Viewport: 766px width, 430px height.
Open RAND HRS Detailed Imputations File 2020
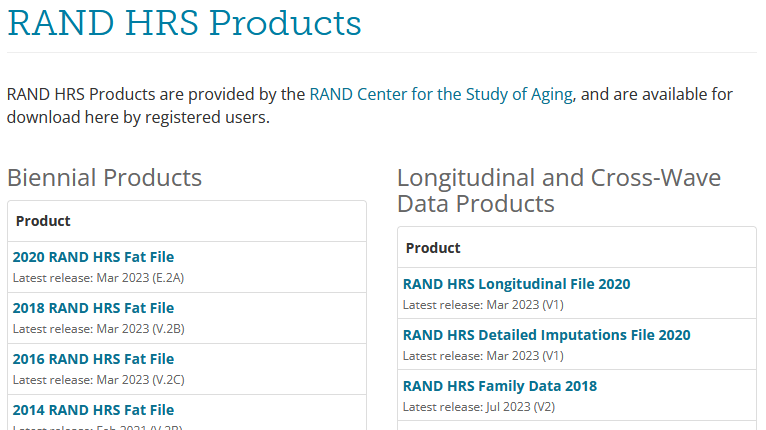(x=546, y=335)
